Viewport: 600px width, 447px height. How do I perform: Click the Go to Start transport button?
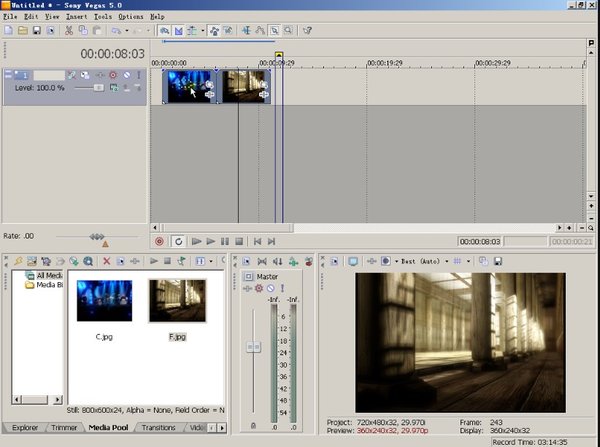pyautogui.click(x=256, y=241)
